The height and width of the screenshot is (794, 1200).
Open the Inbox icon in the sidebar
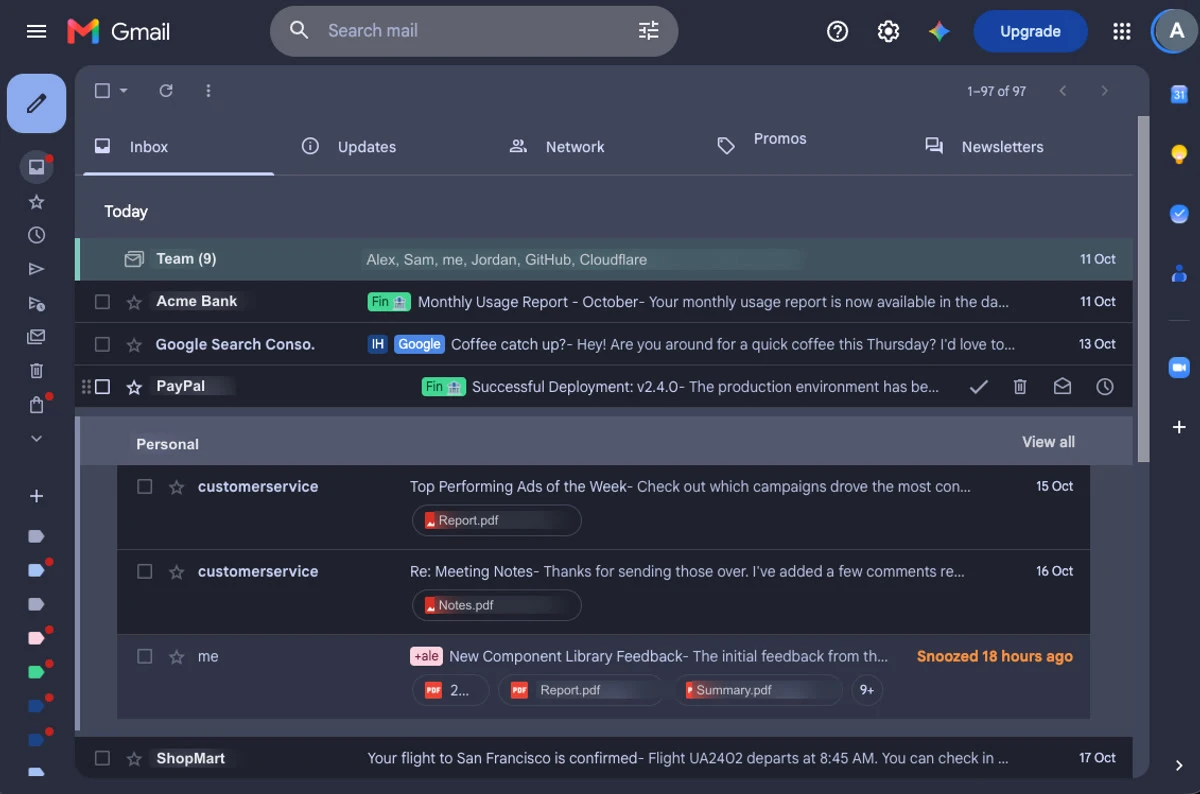point(37,167)
